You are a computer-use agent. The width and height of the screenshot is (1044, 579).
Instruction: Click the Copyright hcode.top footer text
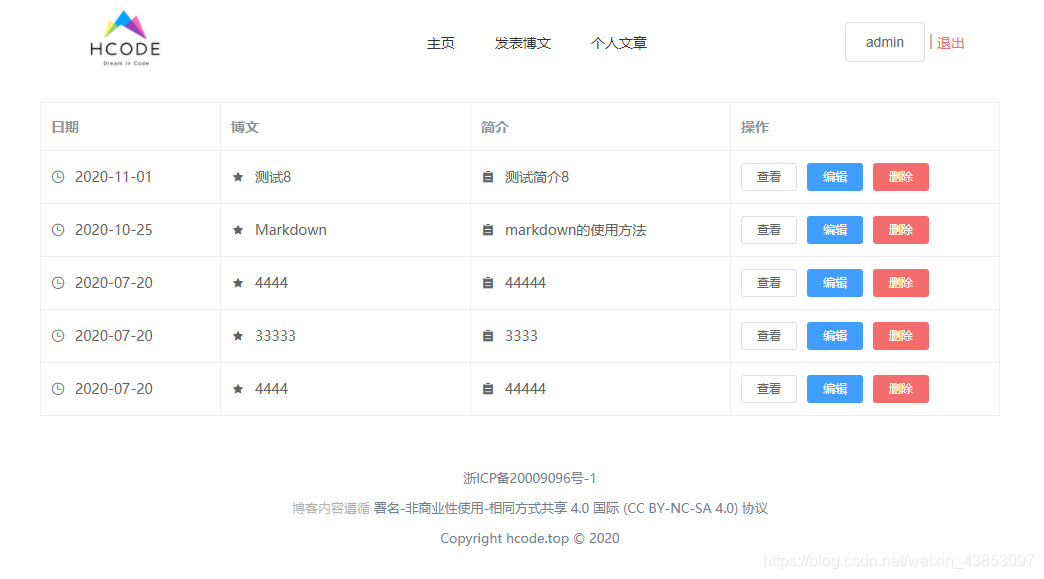(530, 538)
